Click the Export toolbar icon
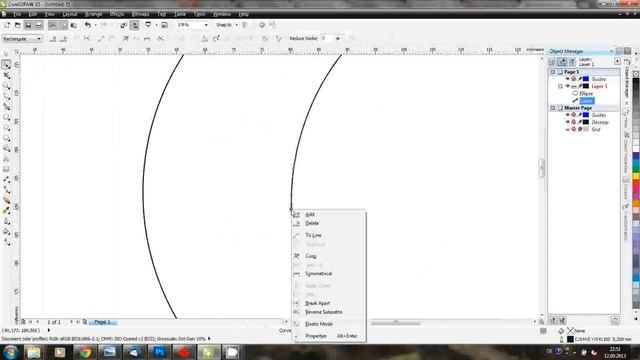Screen dimensions: 640x360 point(134,25)
